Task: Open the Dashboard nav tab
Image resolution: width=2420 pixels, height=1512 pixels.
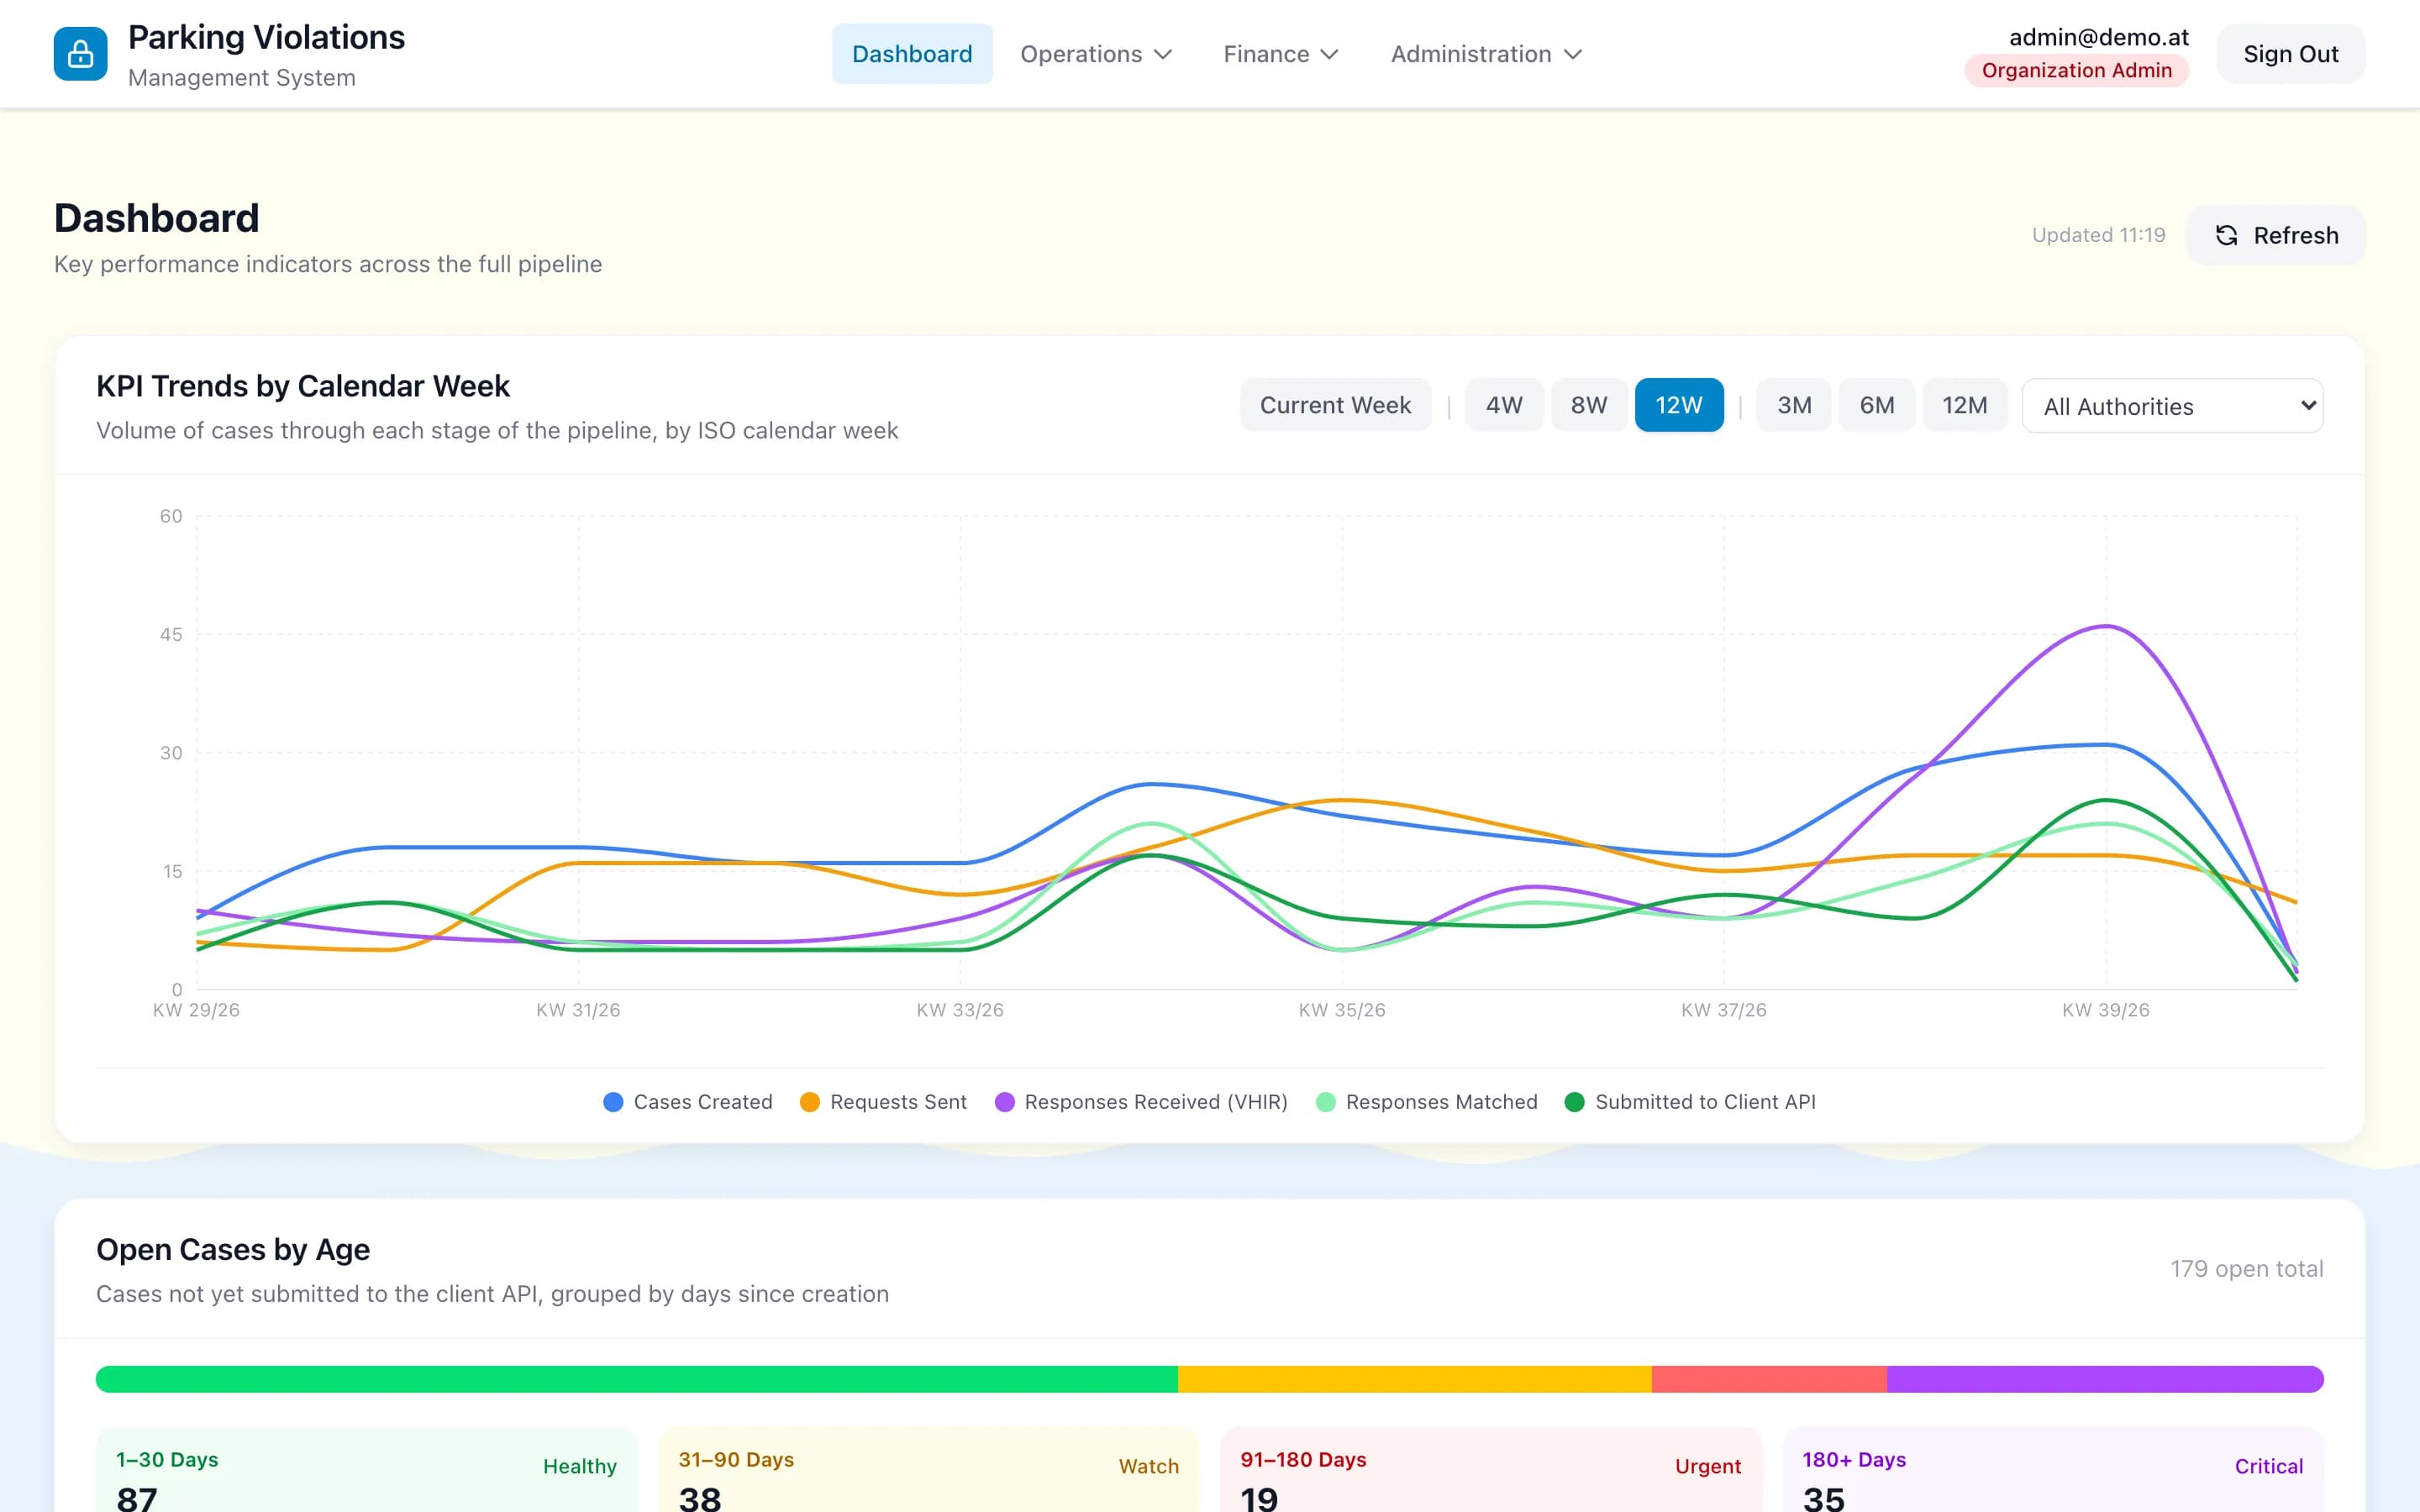Action: 912,54
